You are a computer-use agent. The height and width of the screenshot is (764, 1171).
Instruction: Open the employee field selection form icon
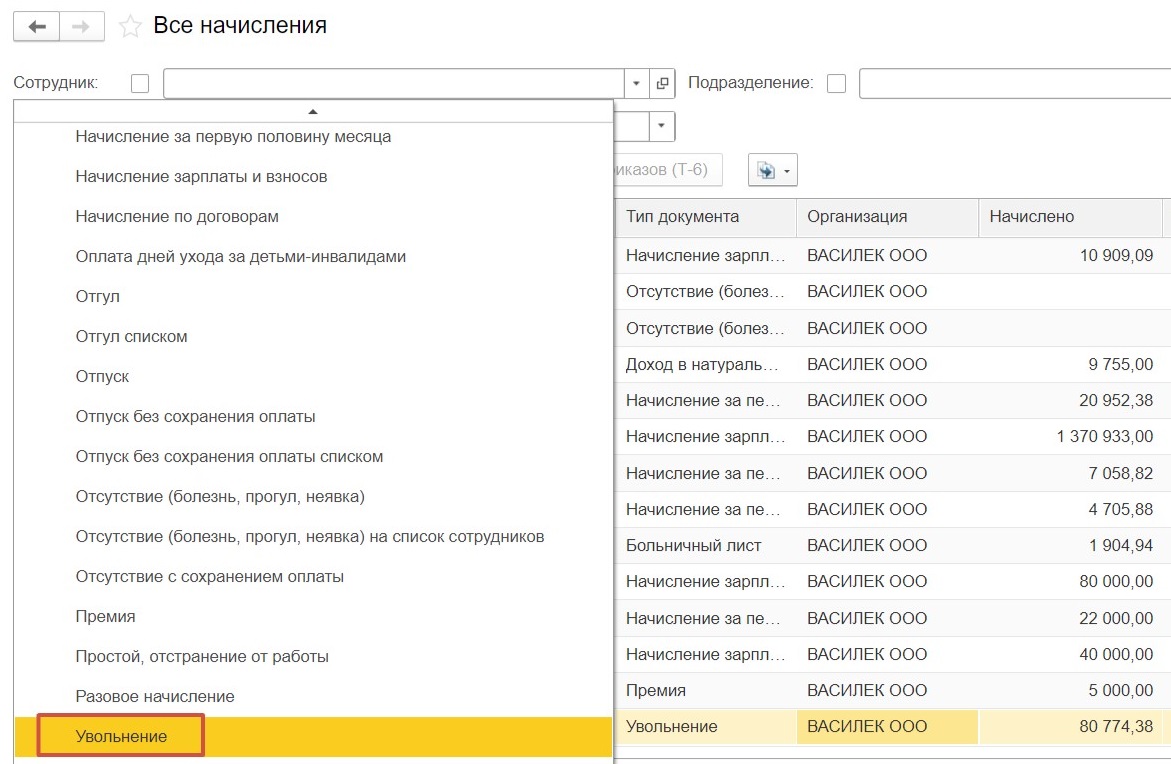coord(662,83)
